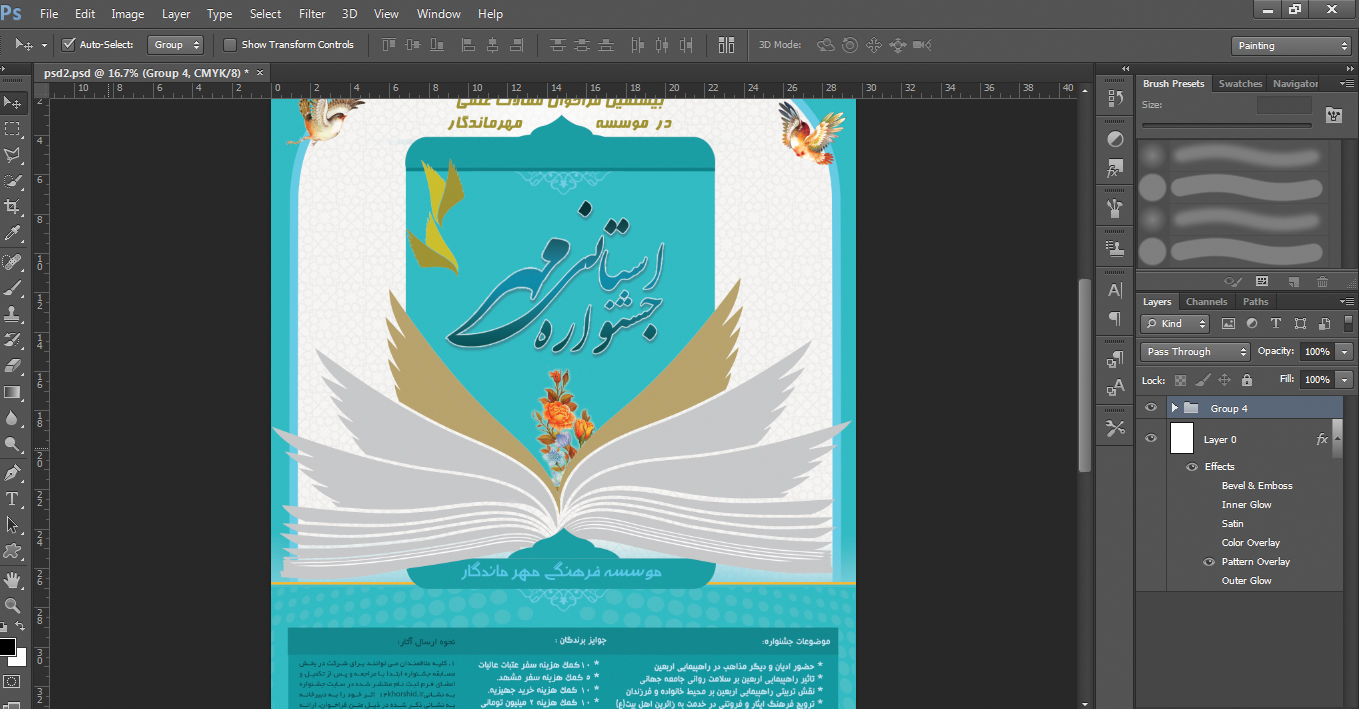
Task: Click the Opacity value field
Action: 1317,352
